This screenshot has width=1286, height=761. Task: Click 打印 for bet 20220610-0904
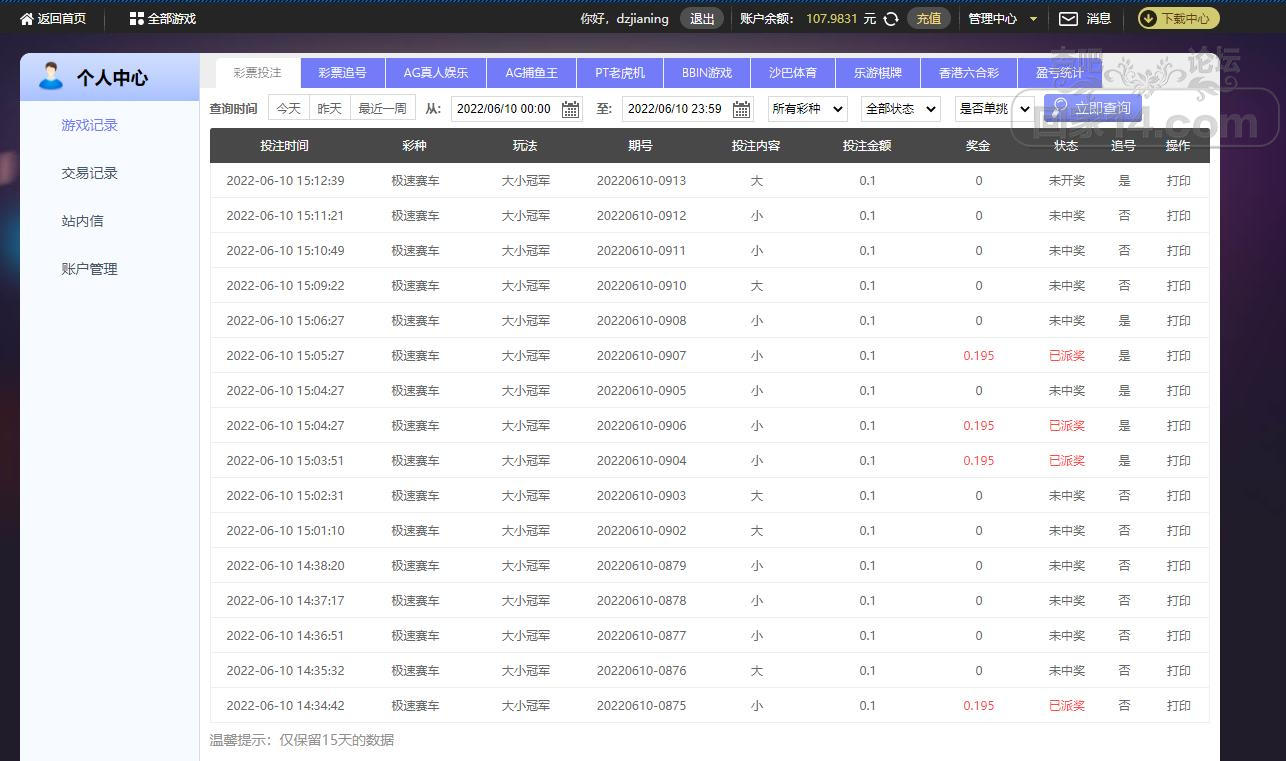pos(1178,461)
